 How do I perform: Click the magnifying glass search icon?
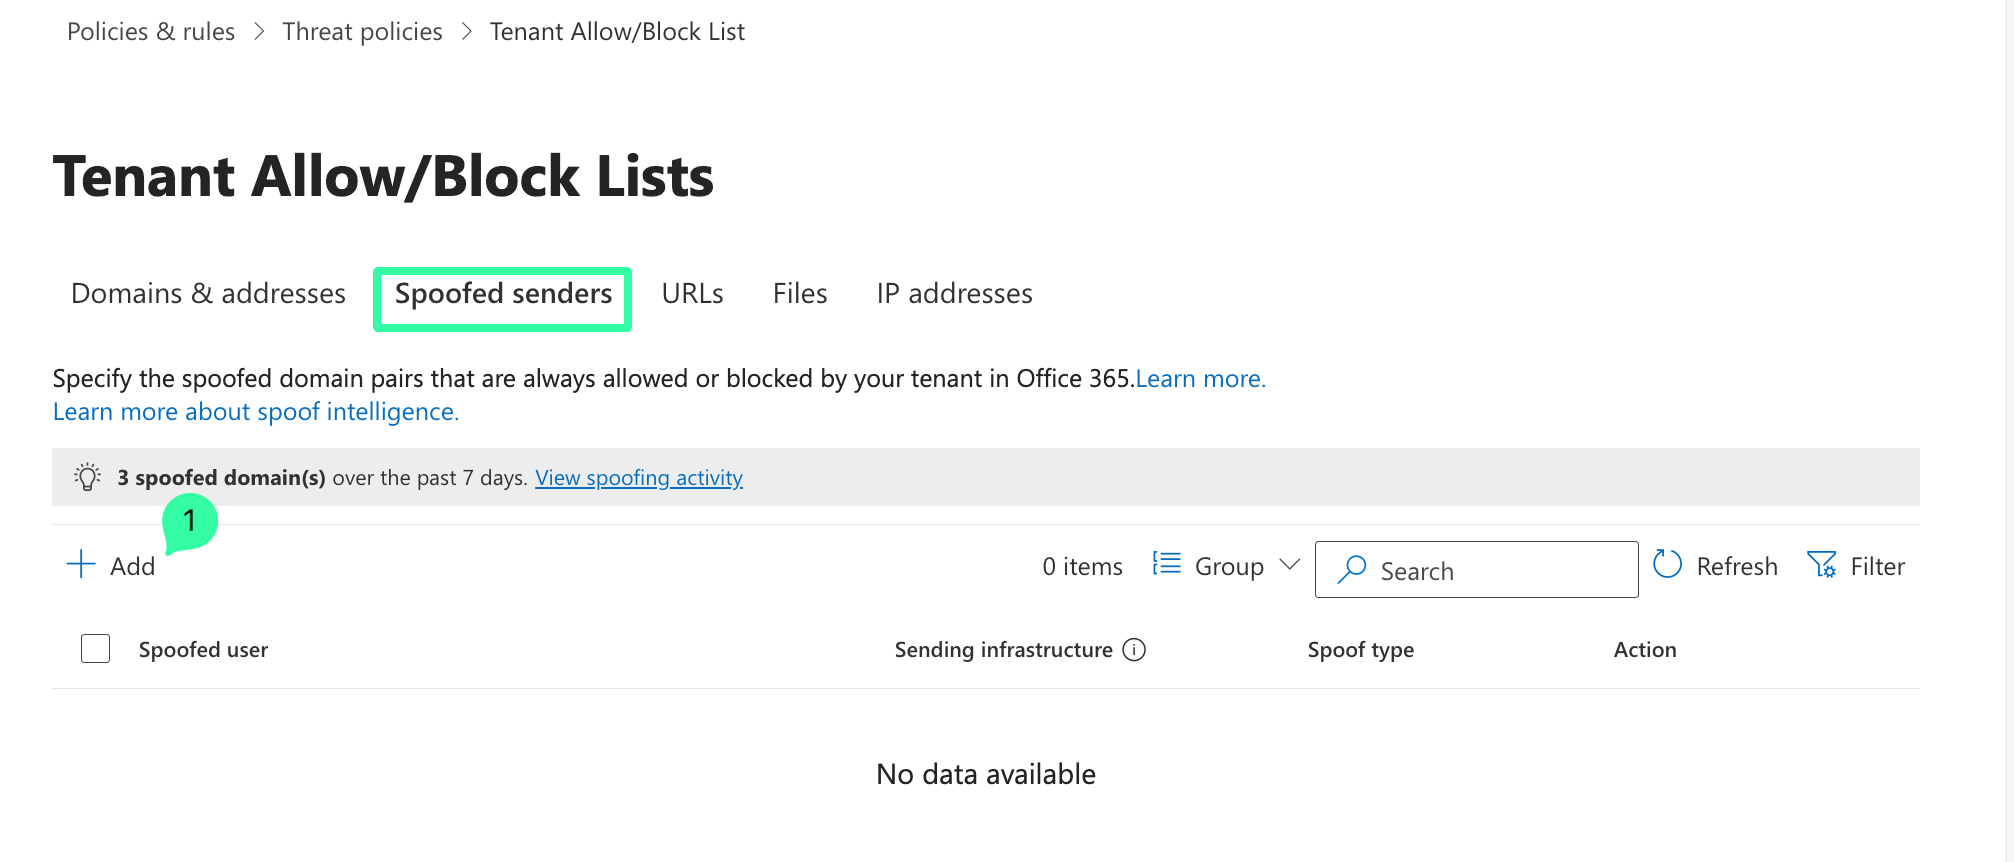(1352, 569)
